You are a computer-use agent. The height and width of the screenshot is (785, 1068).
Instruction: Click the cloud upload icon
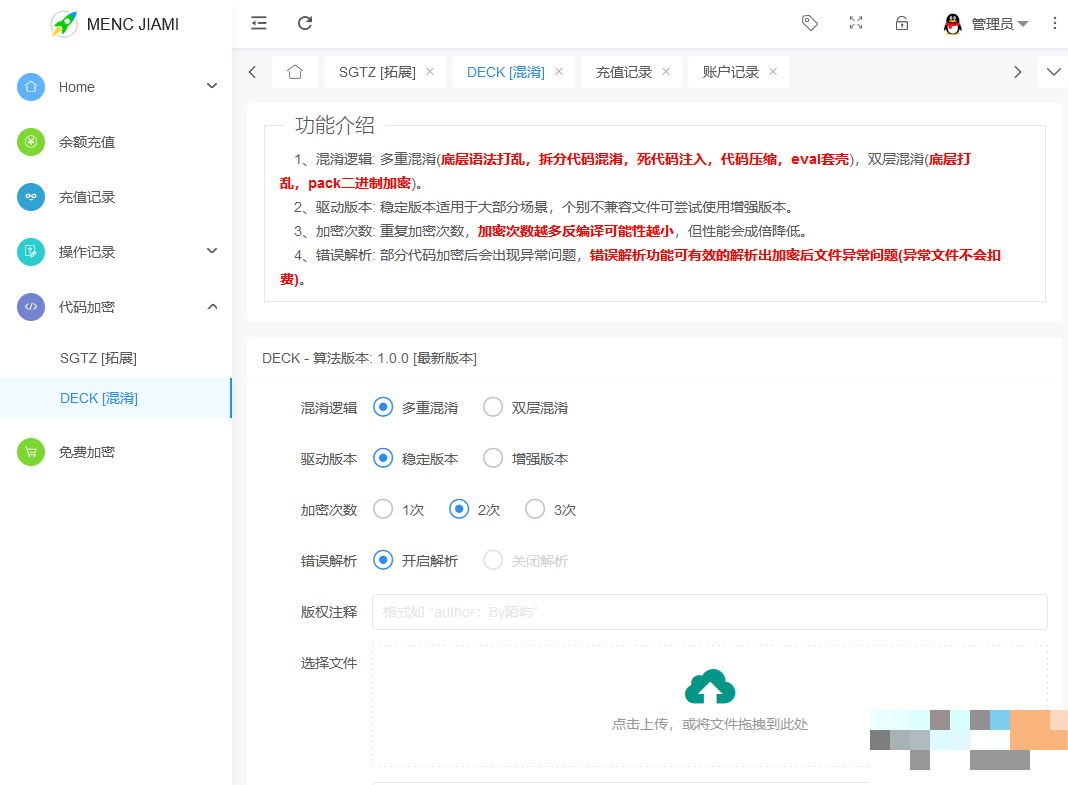click(x=710, y=686)
